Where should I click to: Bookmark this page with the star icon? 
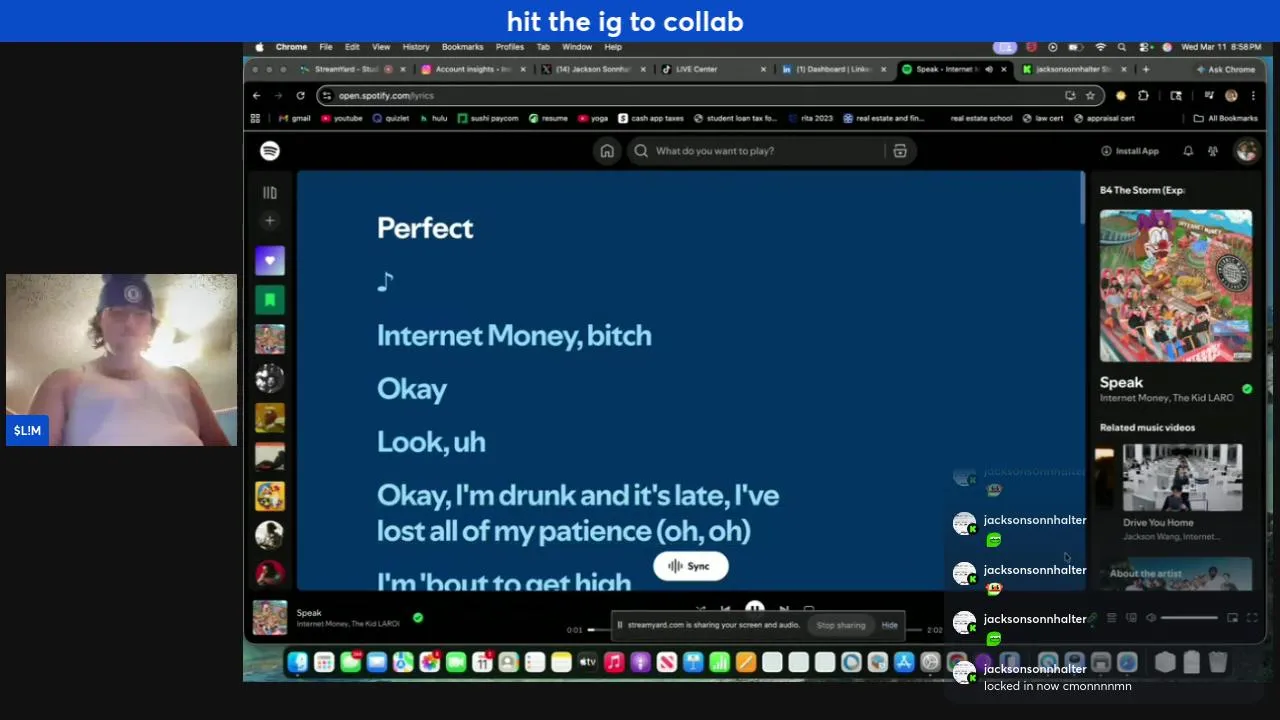[1090, 96]
